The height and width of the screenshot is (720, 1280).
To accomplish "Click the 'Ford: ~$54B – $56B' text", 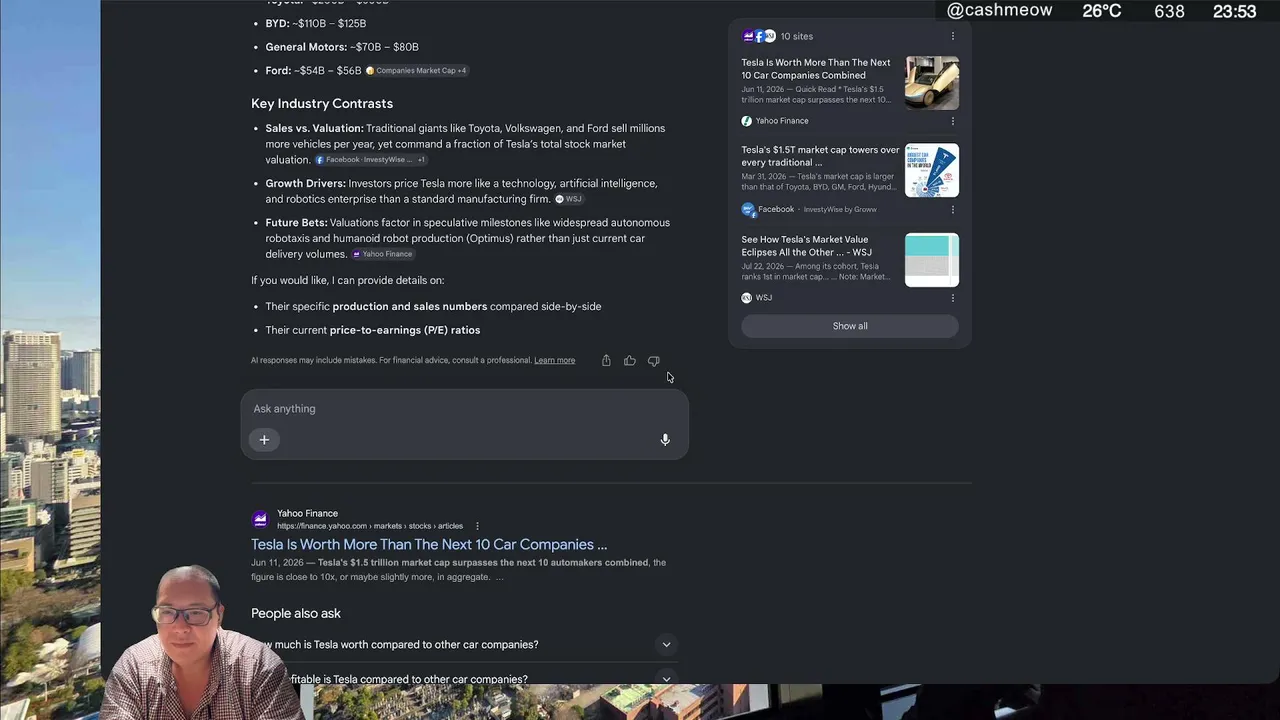I will tap(313, 71).
